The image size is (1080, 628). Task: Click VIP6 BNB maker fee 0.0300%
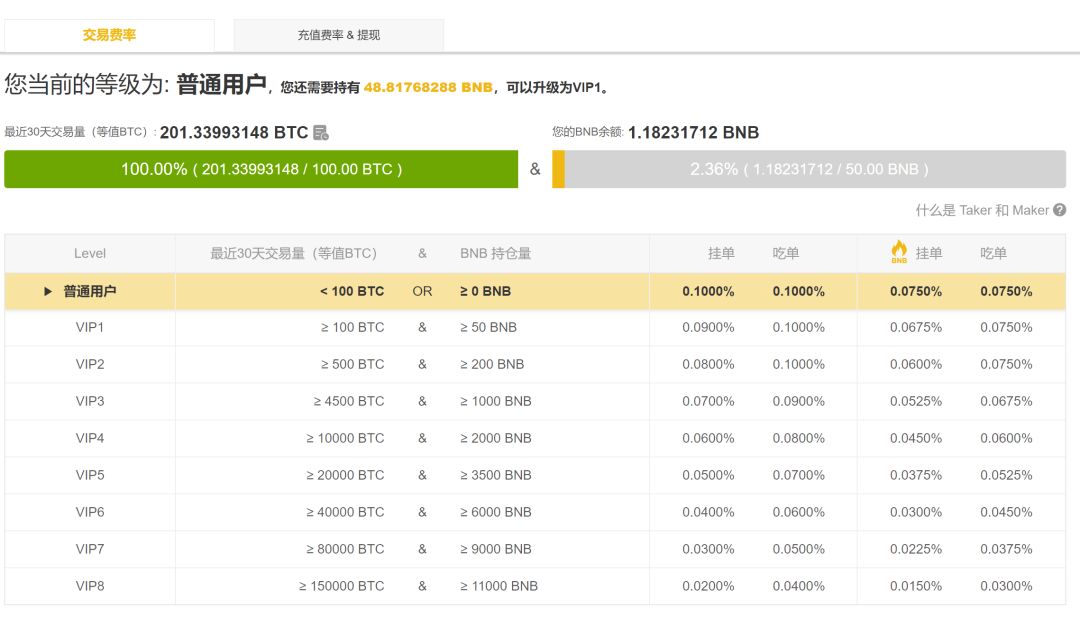pos(916,512)
